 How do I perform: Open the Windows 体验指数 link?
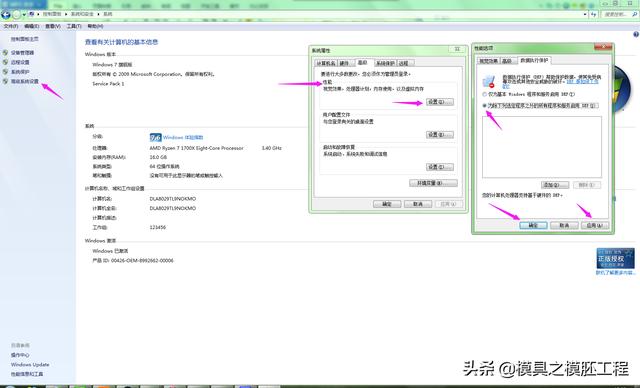click(183, 137)
